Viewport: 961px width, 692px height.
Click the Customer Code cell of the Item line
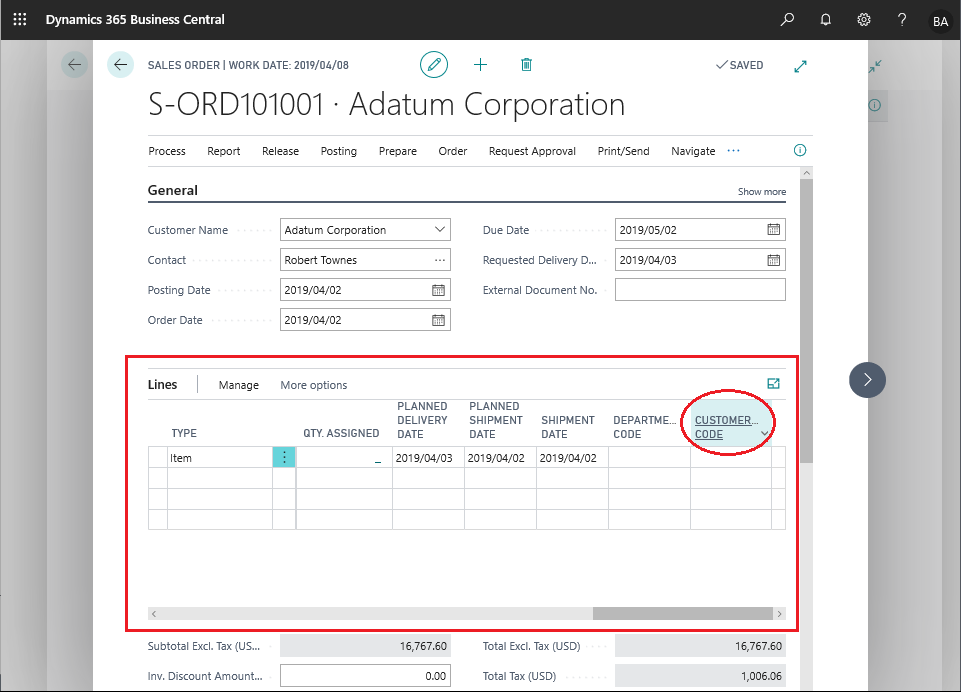[x=731, y=458]
